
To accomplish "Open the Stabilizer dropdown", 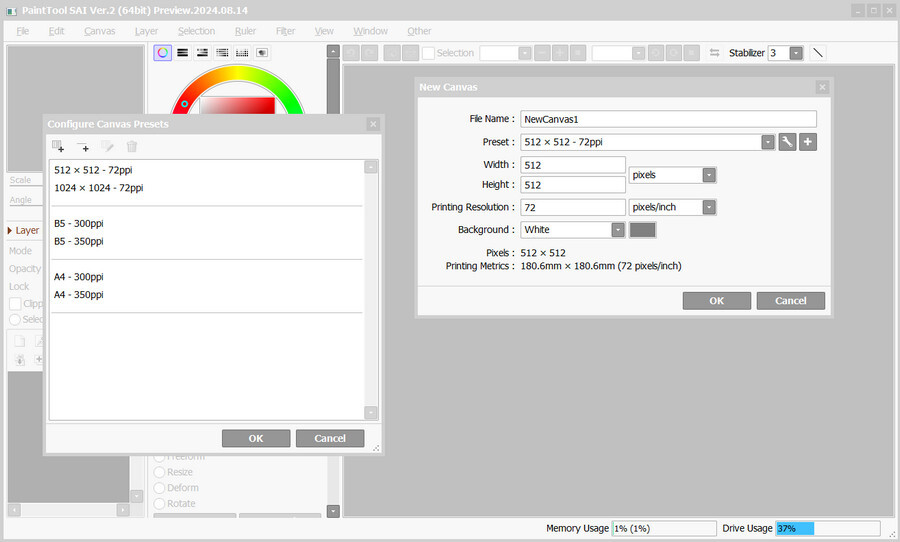I will point(796,53).
